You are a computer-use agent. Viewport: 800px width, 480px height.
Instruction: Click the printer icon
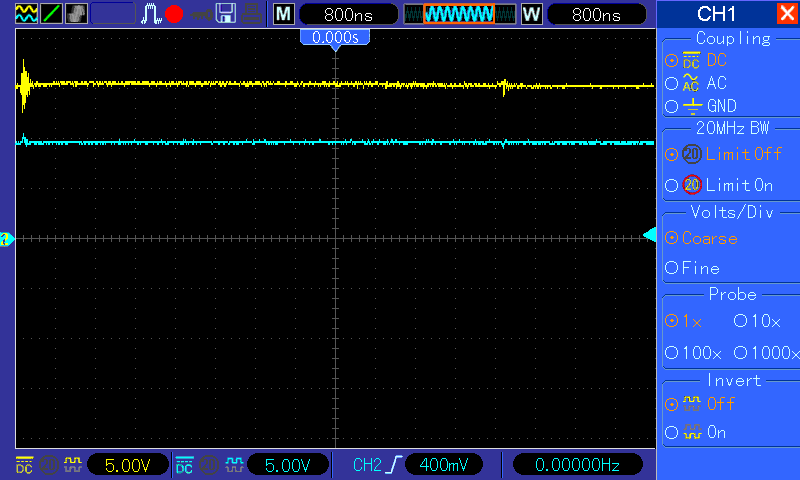(252, 14)
